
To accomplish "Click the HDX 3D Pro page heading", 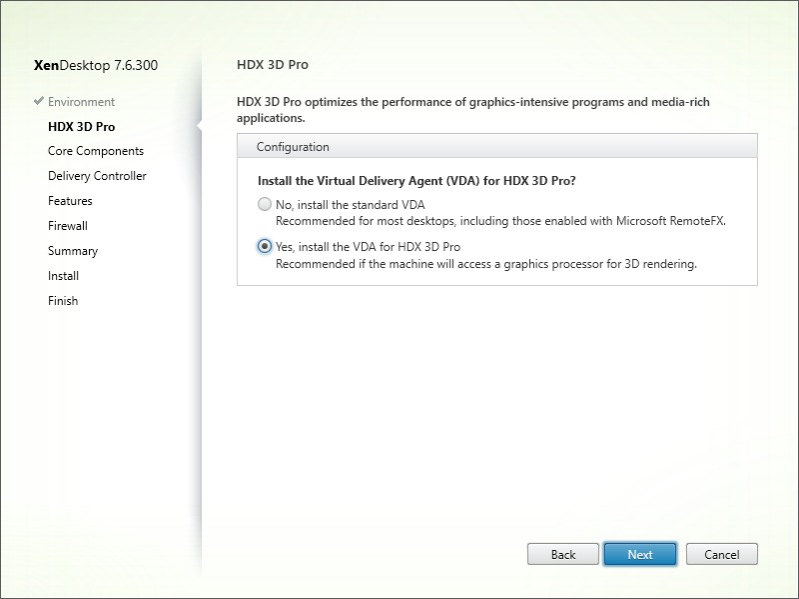I will pos(273,65).
